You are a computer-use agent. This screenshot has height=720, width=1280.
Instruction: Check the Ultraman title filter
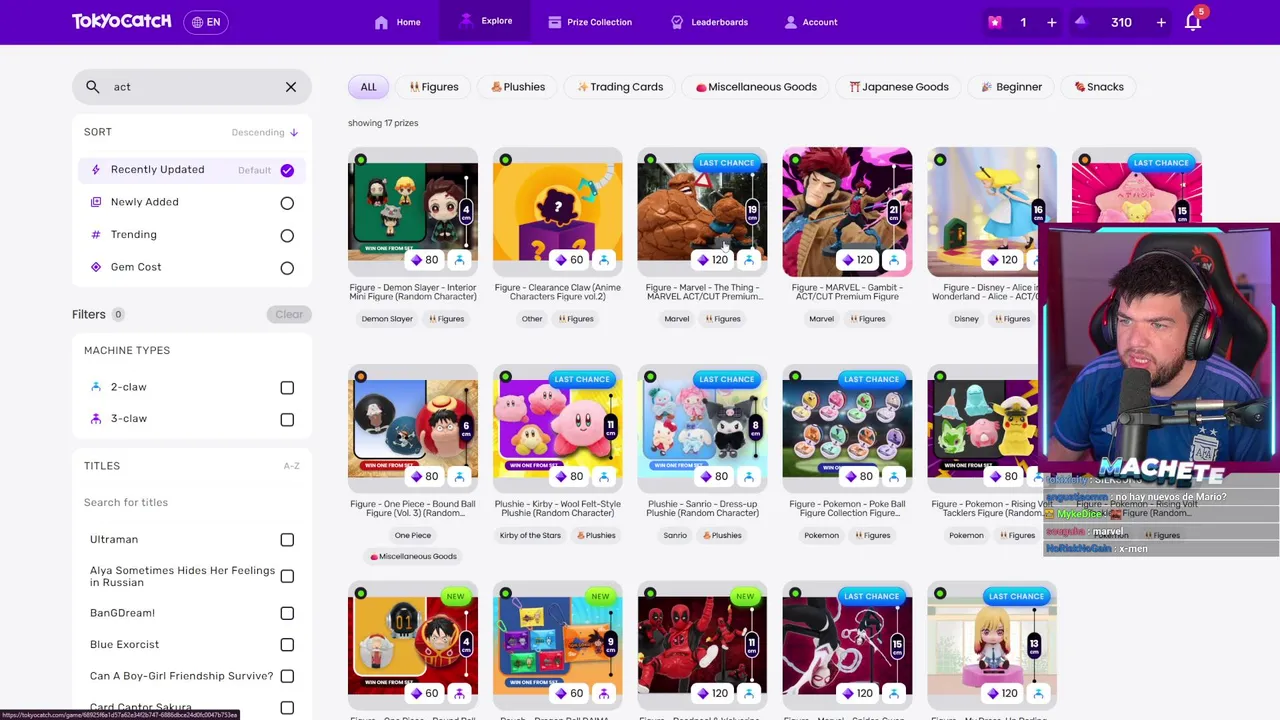[x=287, y=540]
